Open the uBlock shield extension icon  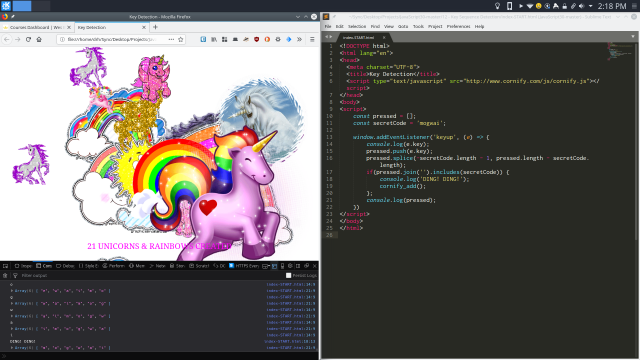256,40
